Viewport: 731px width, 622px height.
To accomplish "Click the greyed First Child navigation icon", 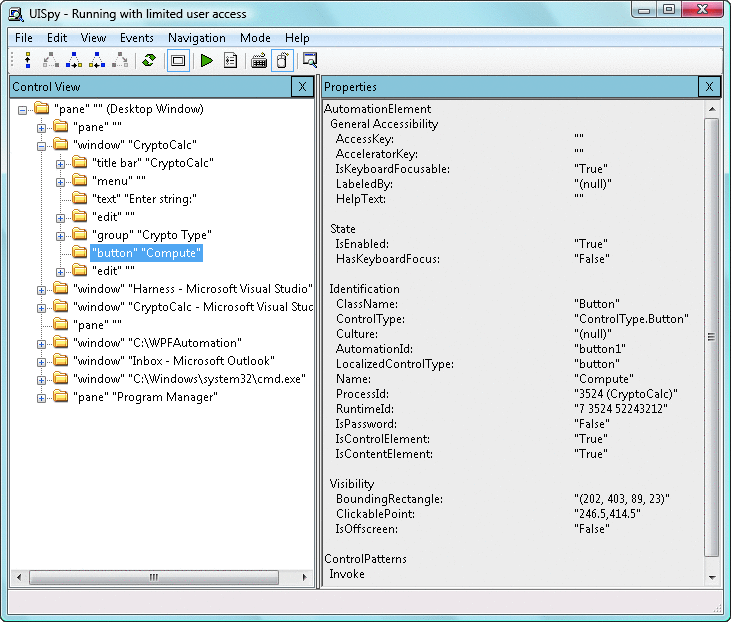I will (x=50, y=61).
